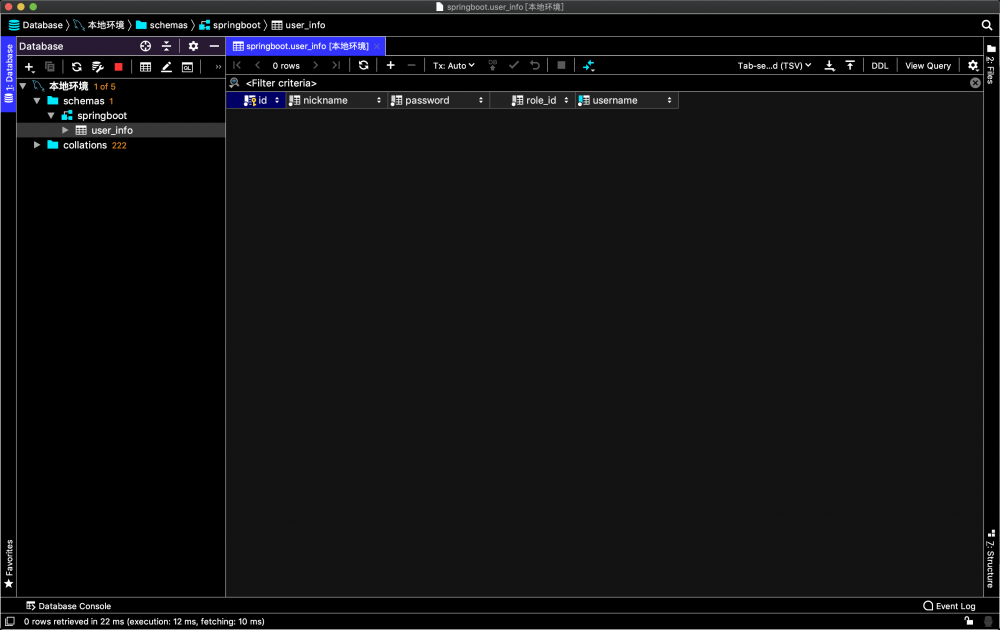Click schemas in the breadcrumb bar
Image resolution: width=1000 pixels, height=630 pixels.
162,25
